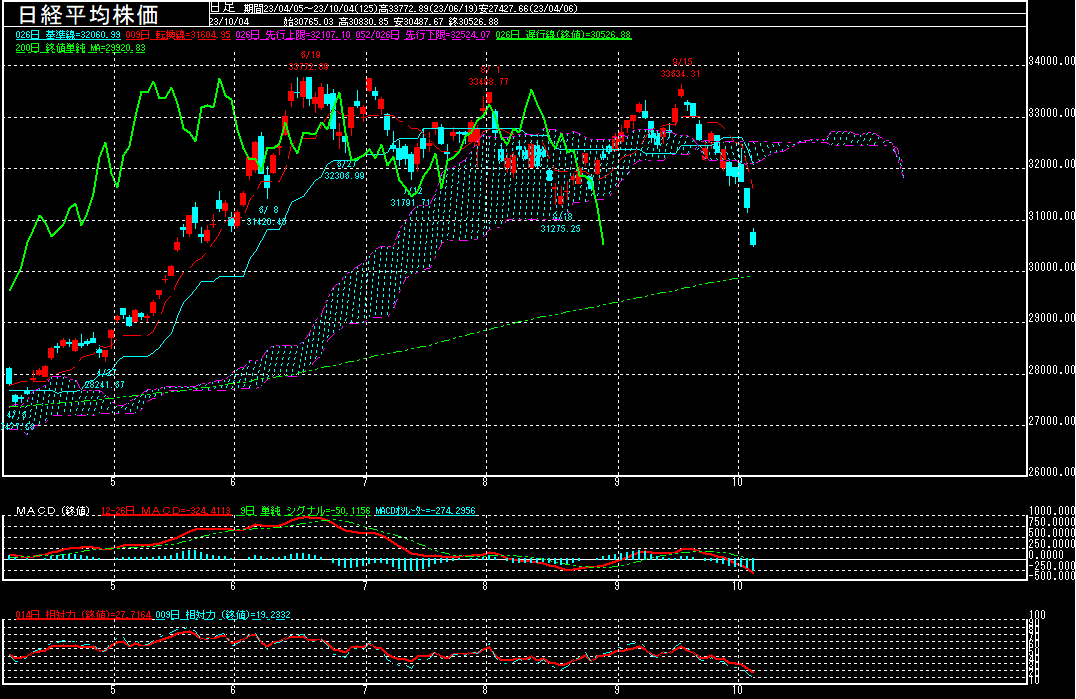This screenshot has width=1076, height=699.
Task: Click the MACD (終値) panel title
Action: click(x=53, y=510)
